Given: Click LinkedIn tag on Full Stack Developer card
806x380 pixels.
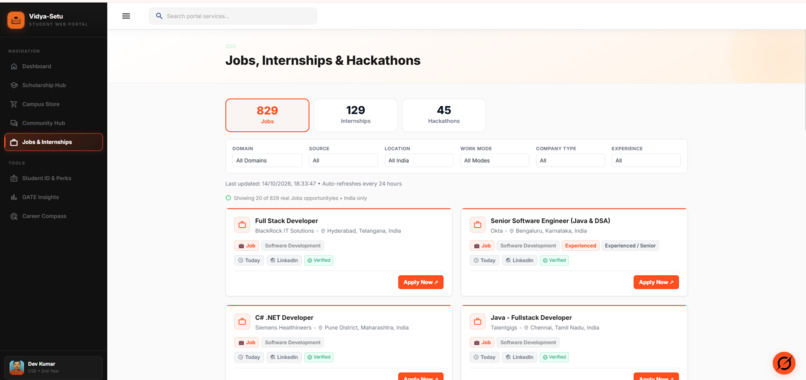Looking at the screenshot, I should [284, 261].
